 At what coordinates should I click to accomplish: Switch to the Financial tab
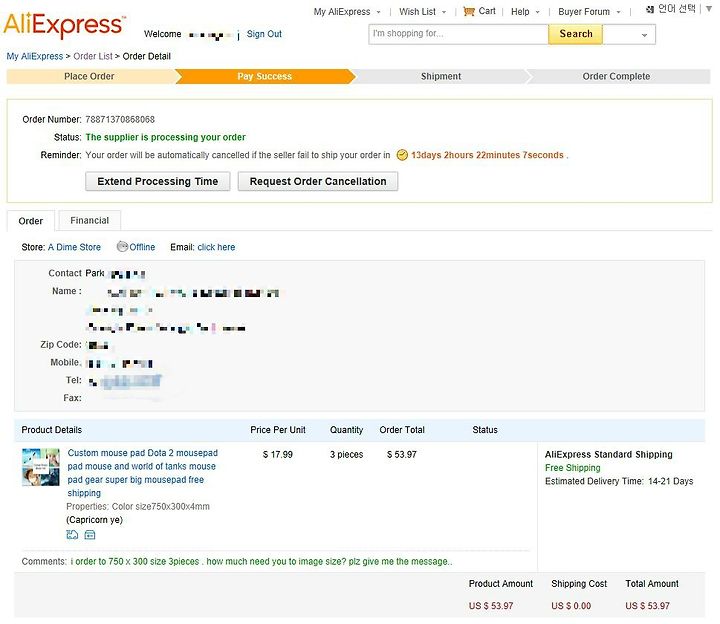pyautogui.click(x=90, y=220)
